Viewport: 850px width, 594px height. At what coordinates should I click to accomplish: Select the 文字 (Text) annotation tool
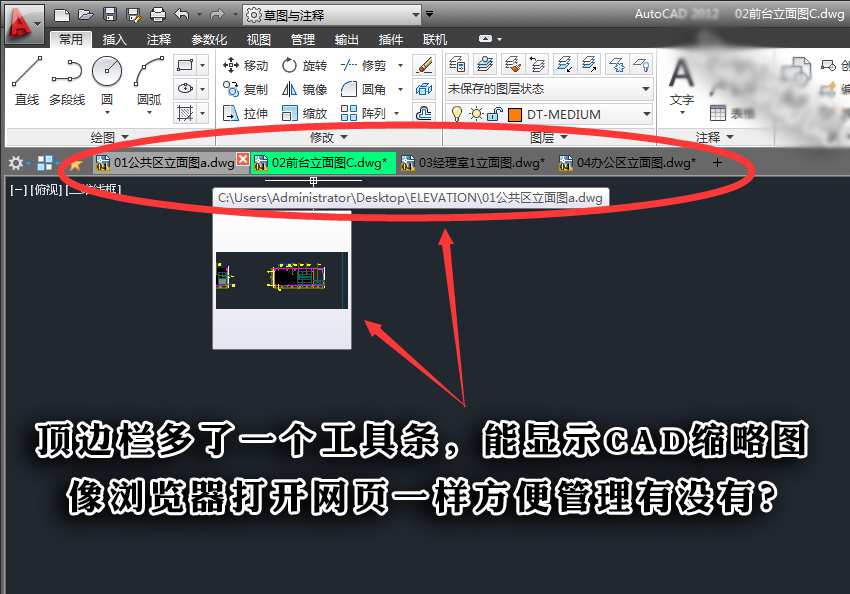pyautogui.click(x=681, y=81)
